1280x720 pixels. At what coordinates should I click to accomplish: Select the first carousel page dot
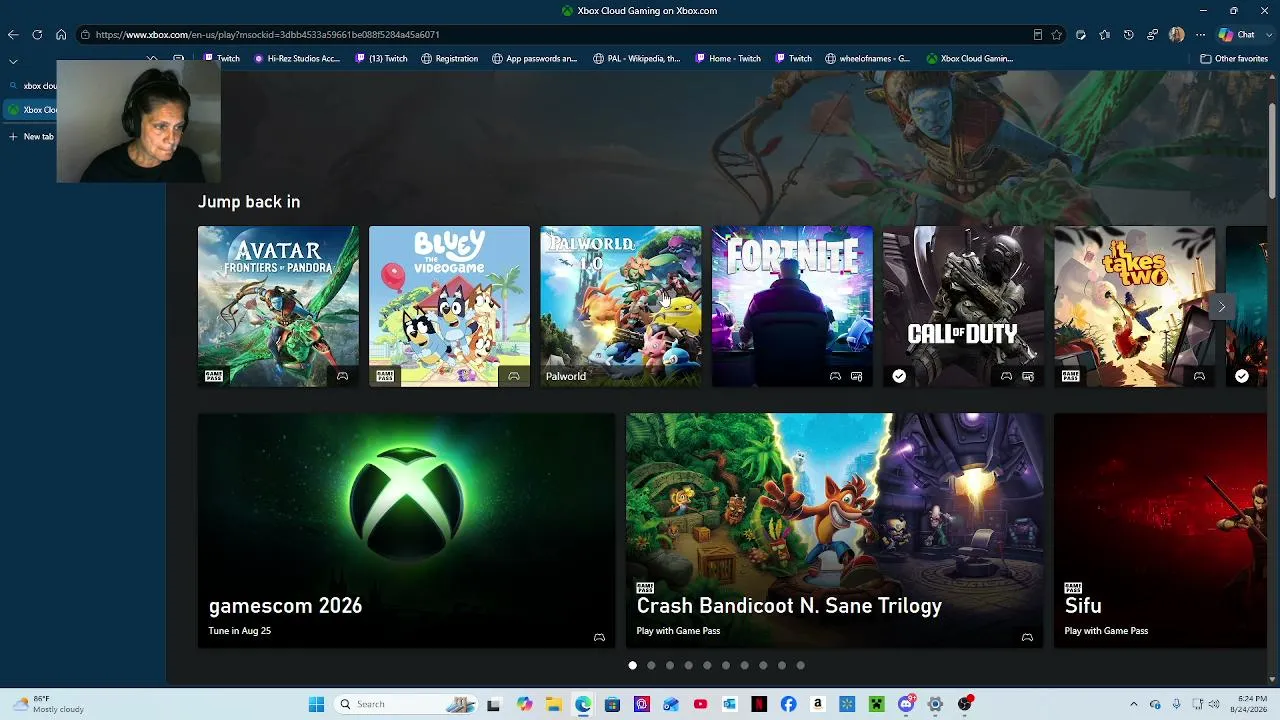632,665
